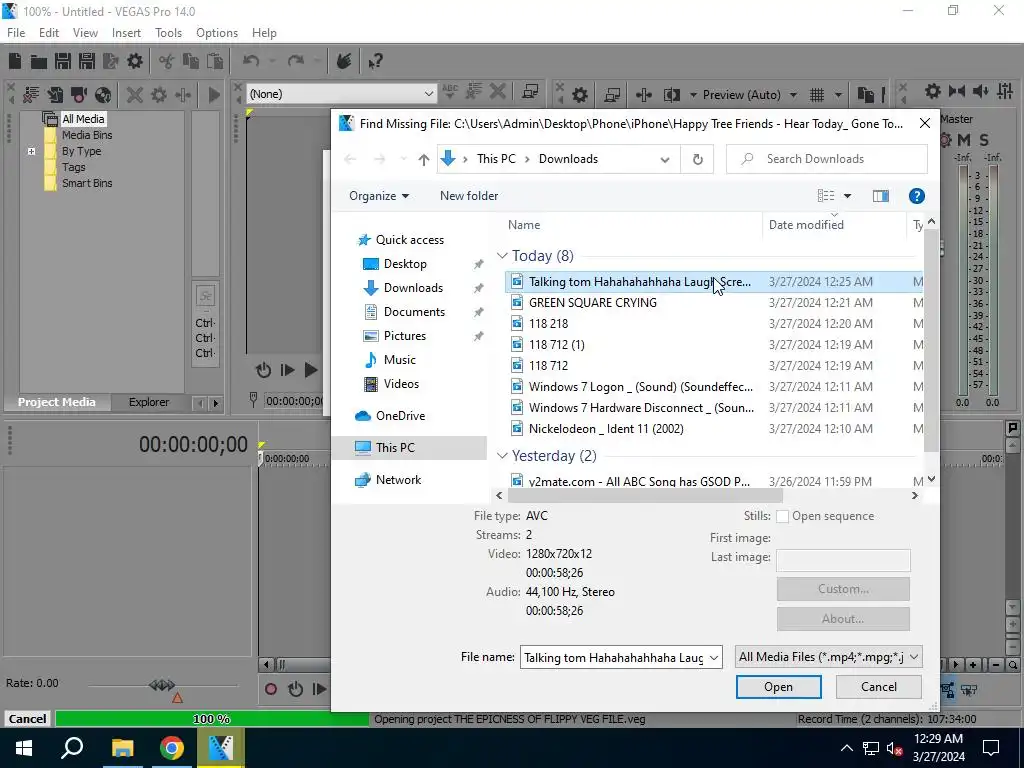Collapse the Today (8) group
The width and height of the screenshot is (1024, 768).
(x=502, y=256)
